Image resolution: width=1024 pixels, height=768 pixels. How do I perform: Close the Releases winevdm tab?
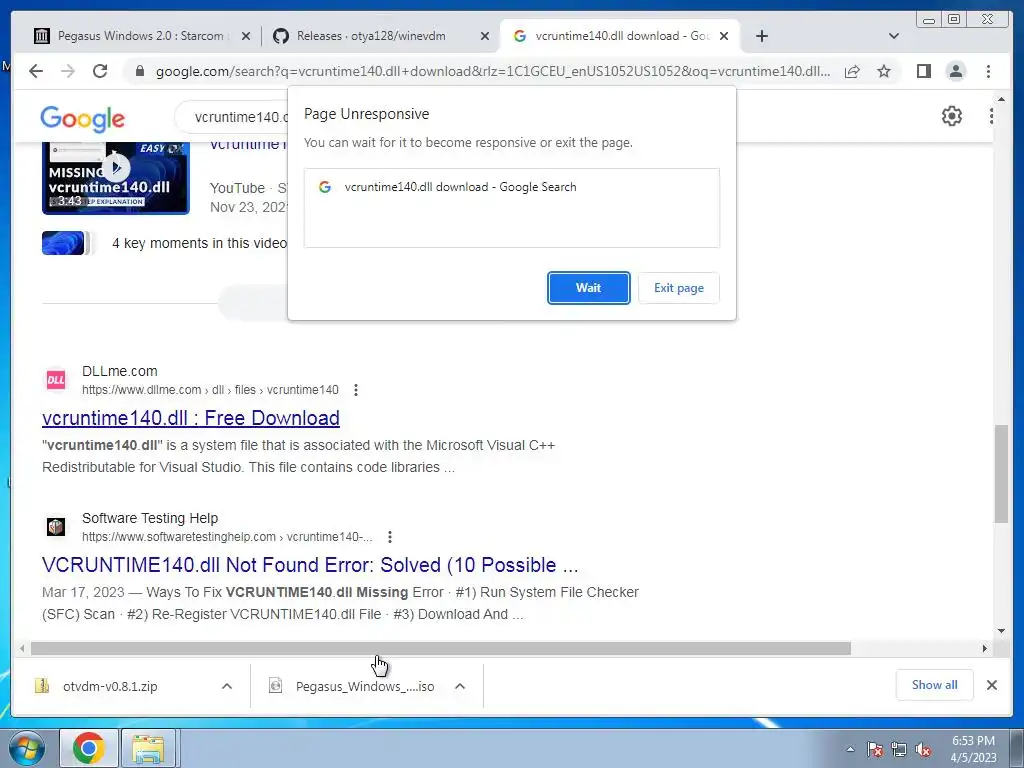[x=485, y=37]
